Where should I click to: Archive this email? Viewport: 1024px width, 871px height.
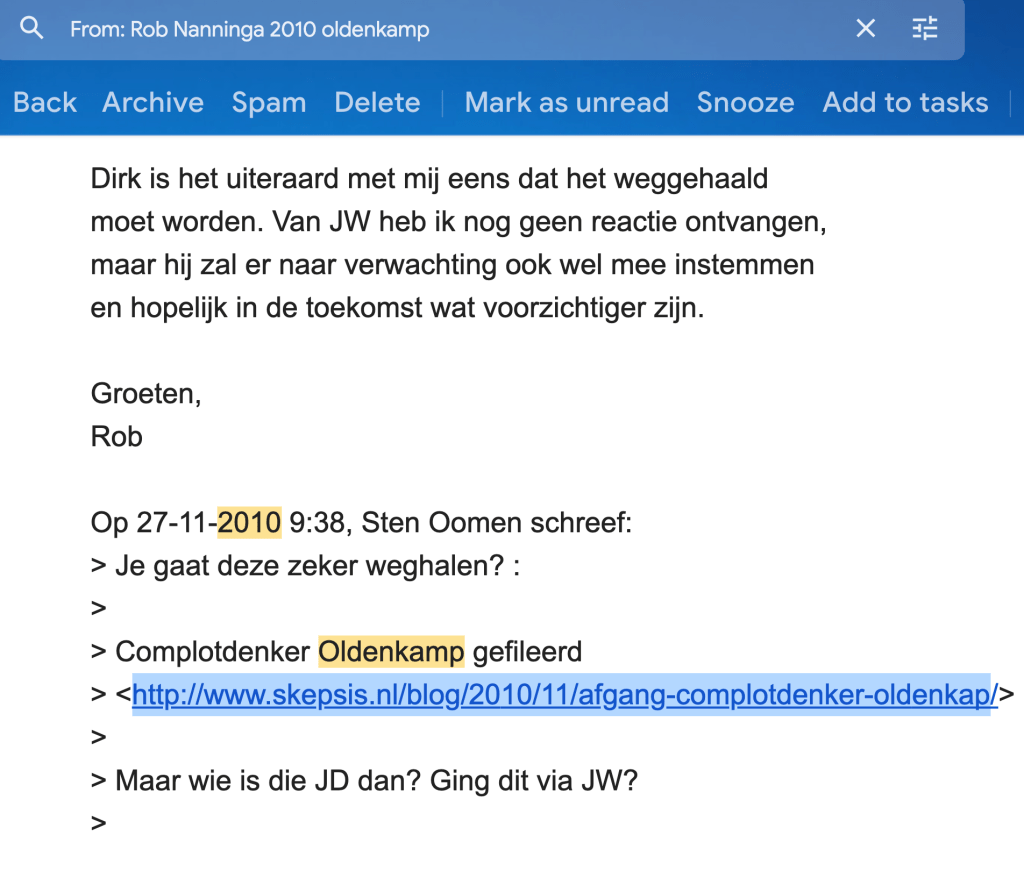153,102
